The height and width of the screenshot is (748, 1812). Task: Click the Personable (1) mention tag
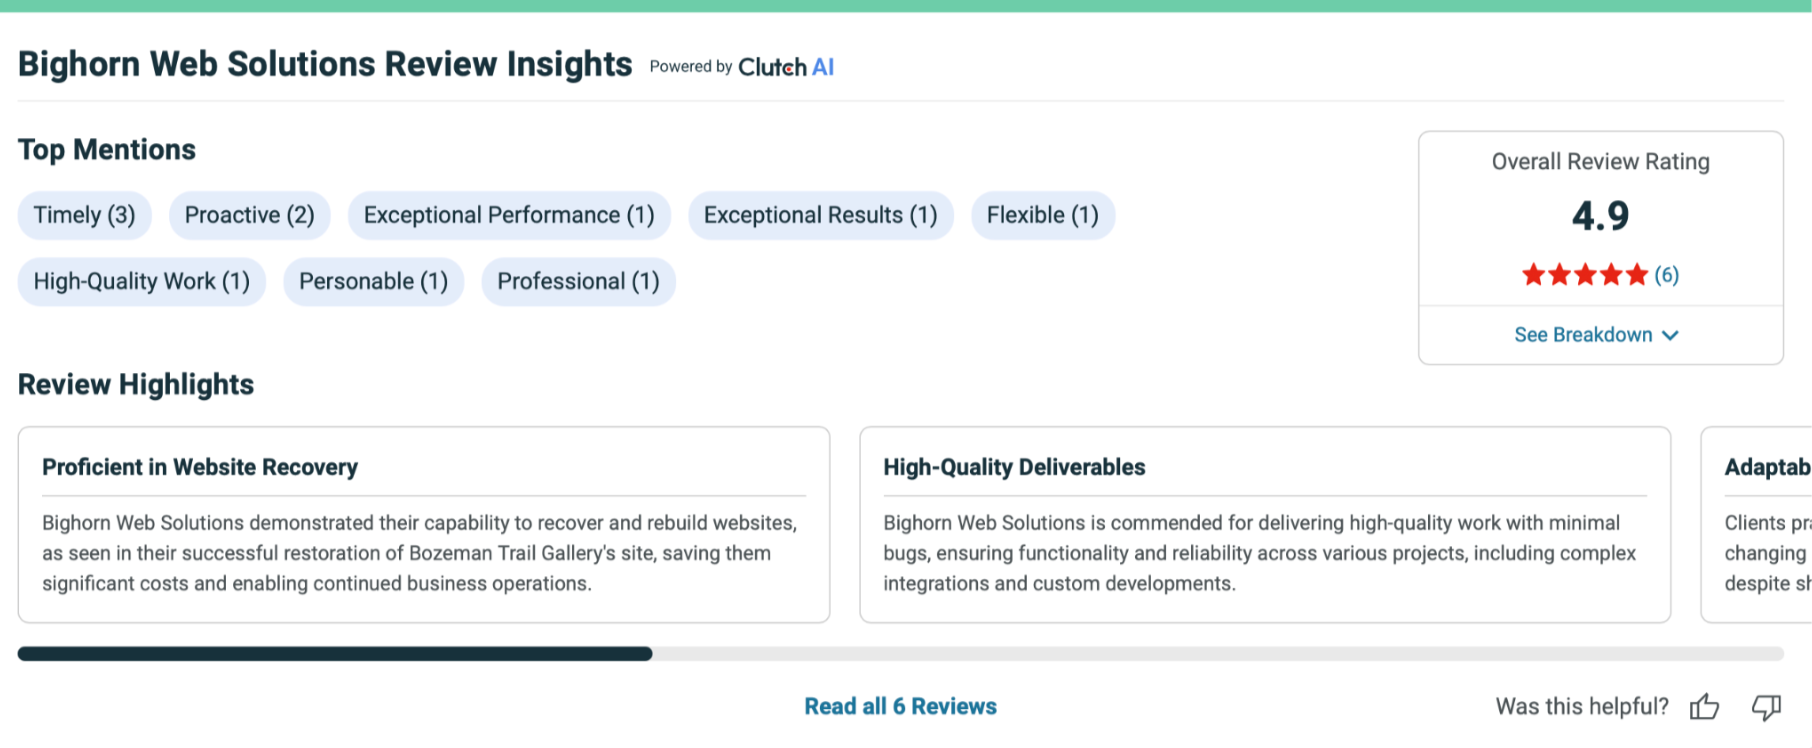pos(373,281)
